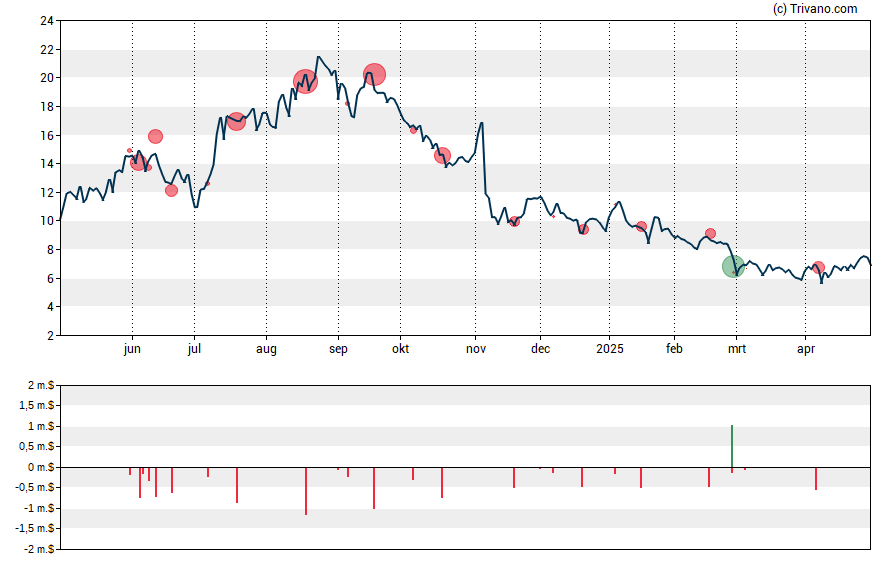
Task: Click the '24' price axis label
Action: point(47,21)
